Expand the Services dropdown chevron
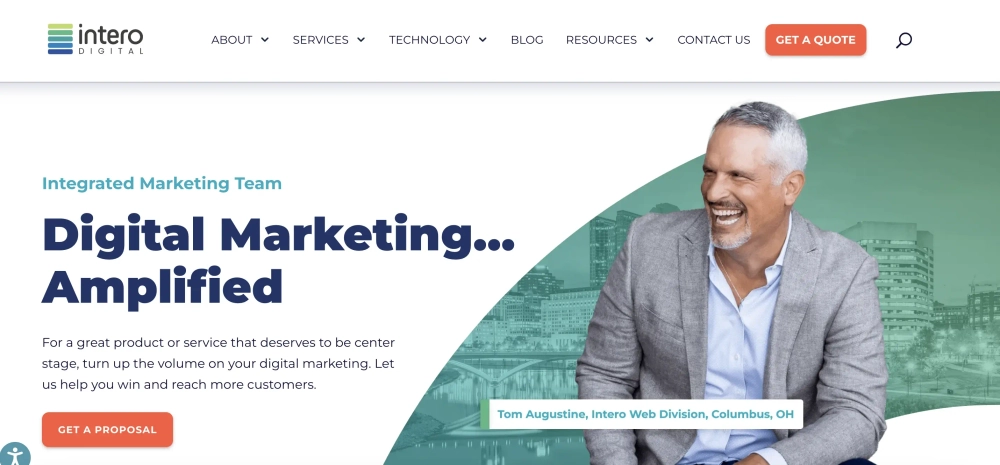Screen dimensions: 1000x465 [361, 40]
